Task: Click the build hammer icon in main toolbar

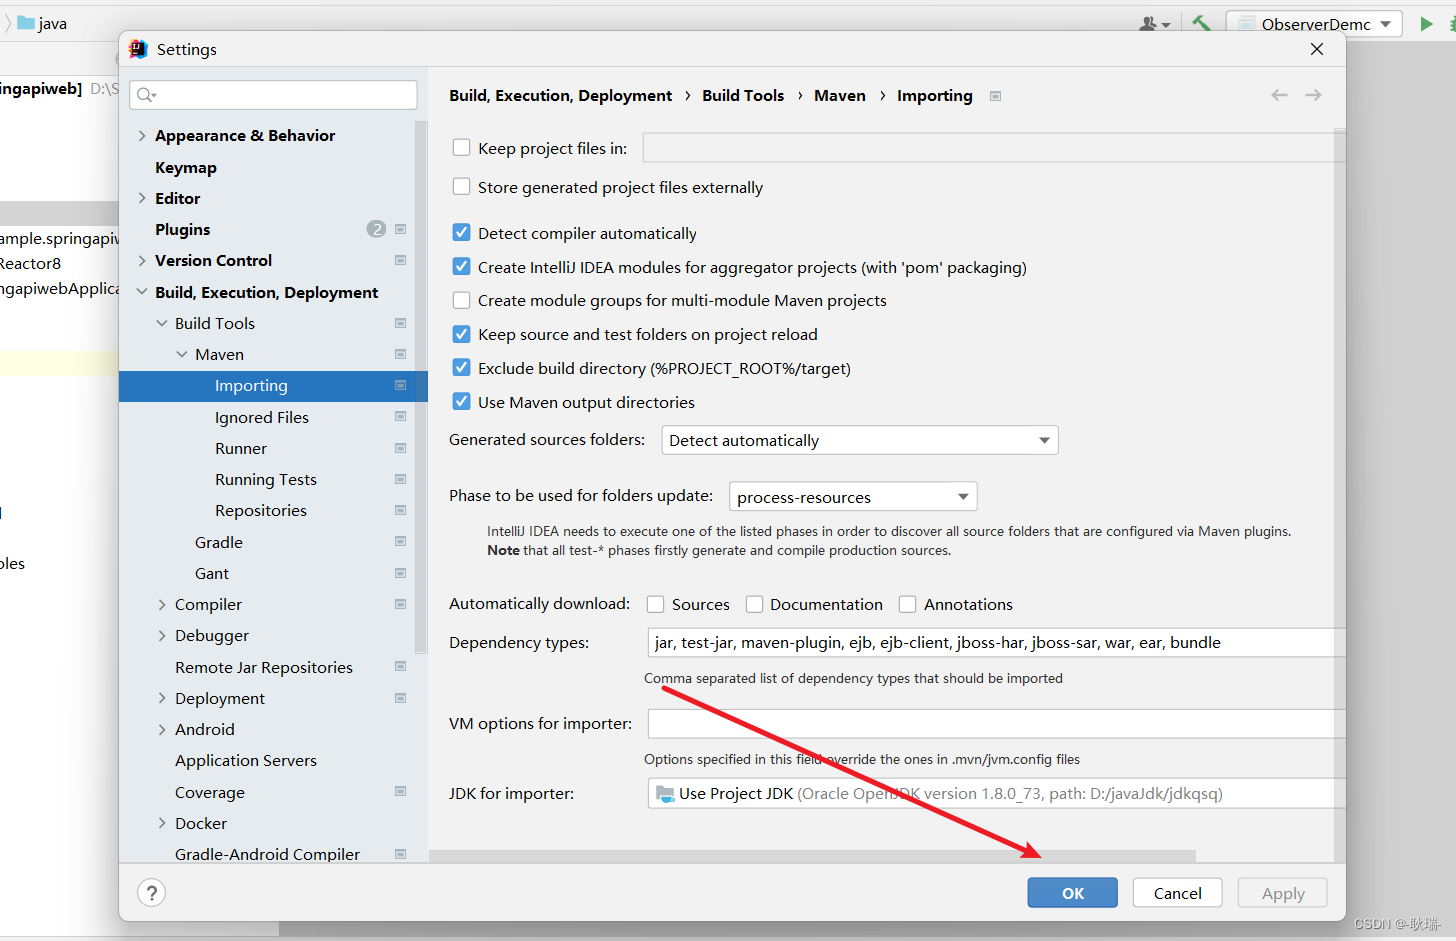Action: tap(1201, 23)
